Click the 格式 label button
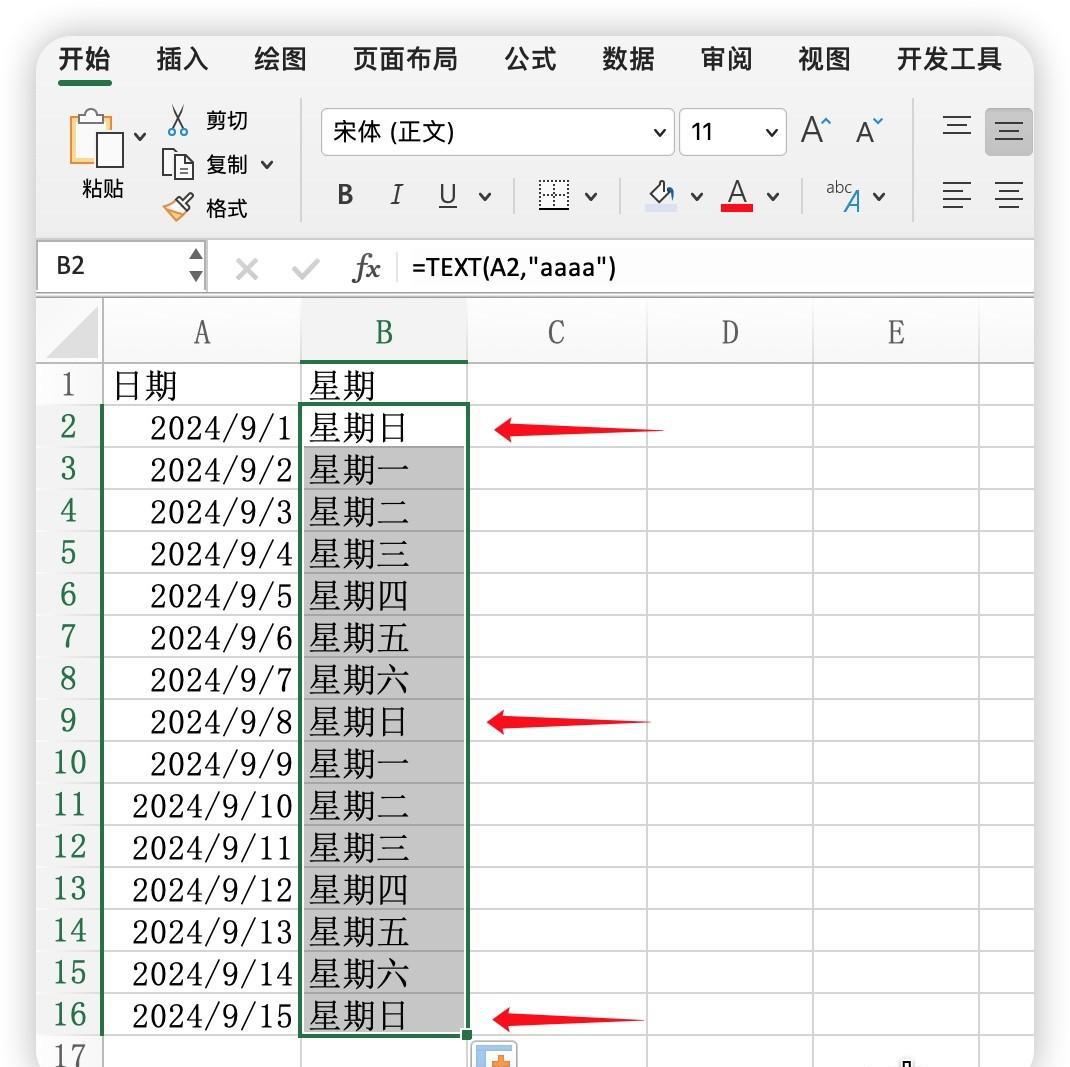 coord(227,209)
